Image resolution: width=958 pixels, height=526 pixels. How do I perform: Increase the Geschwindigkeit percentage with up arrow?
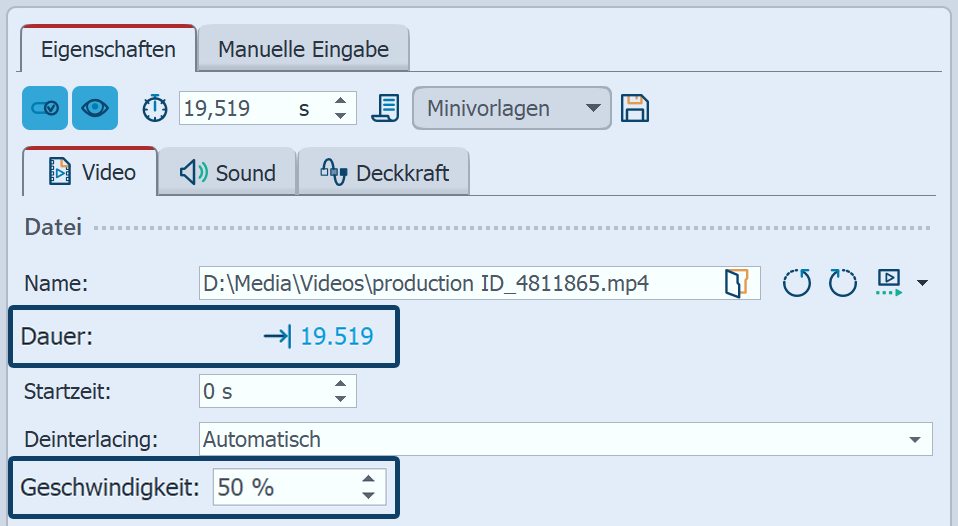pos(369,481)
